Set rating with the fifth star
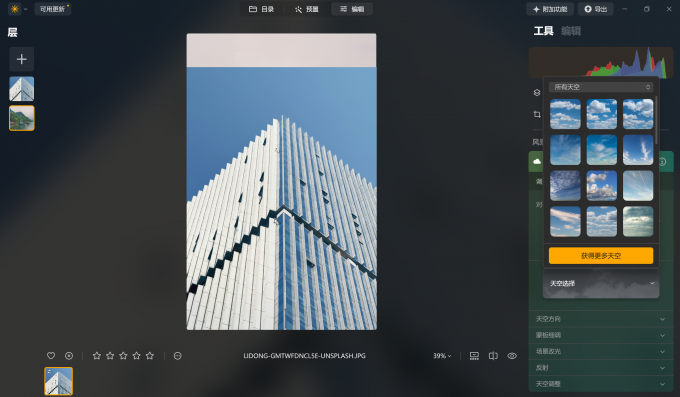The width and height of the screenshot is (680, 397). click(150, 356)
